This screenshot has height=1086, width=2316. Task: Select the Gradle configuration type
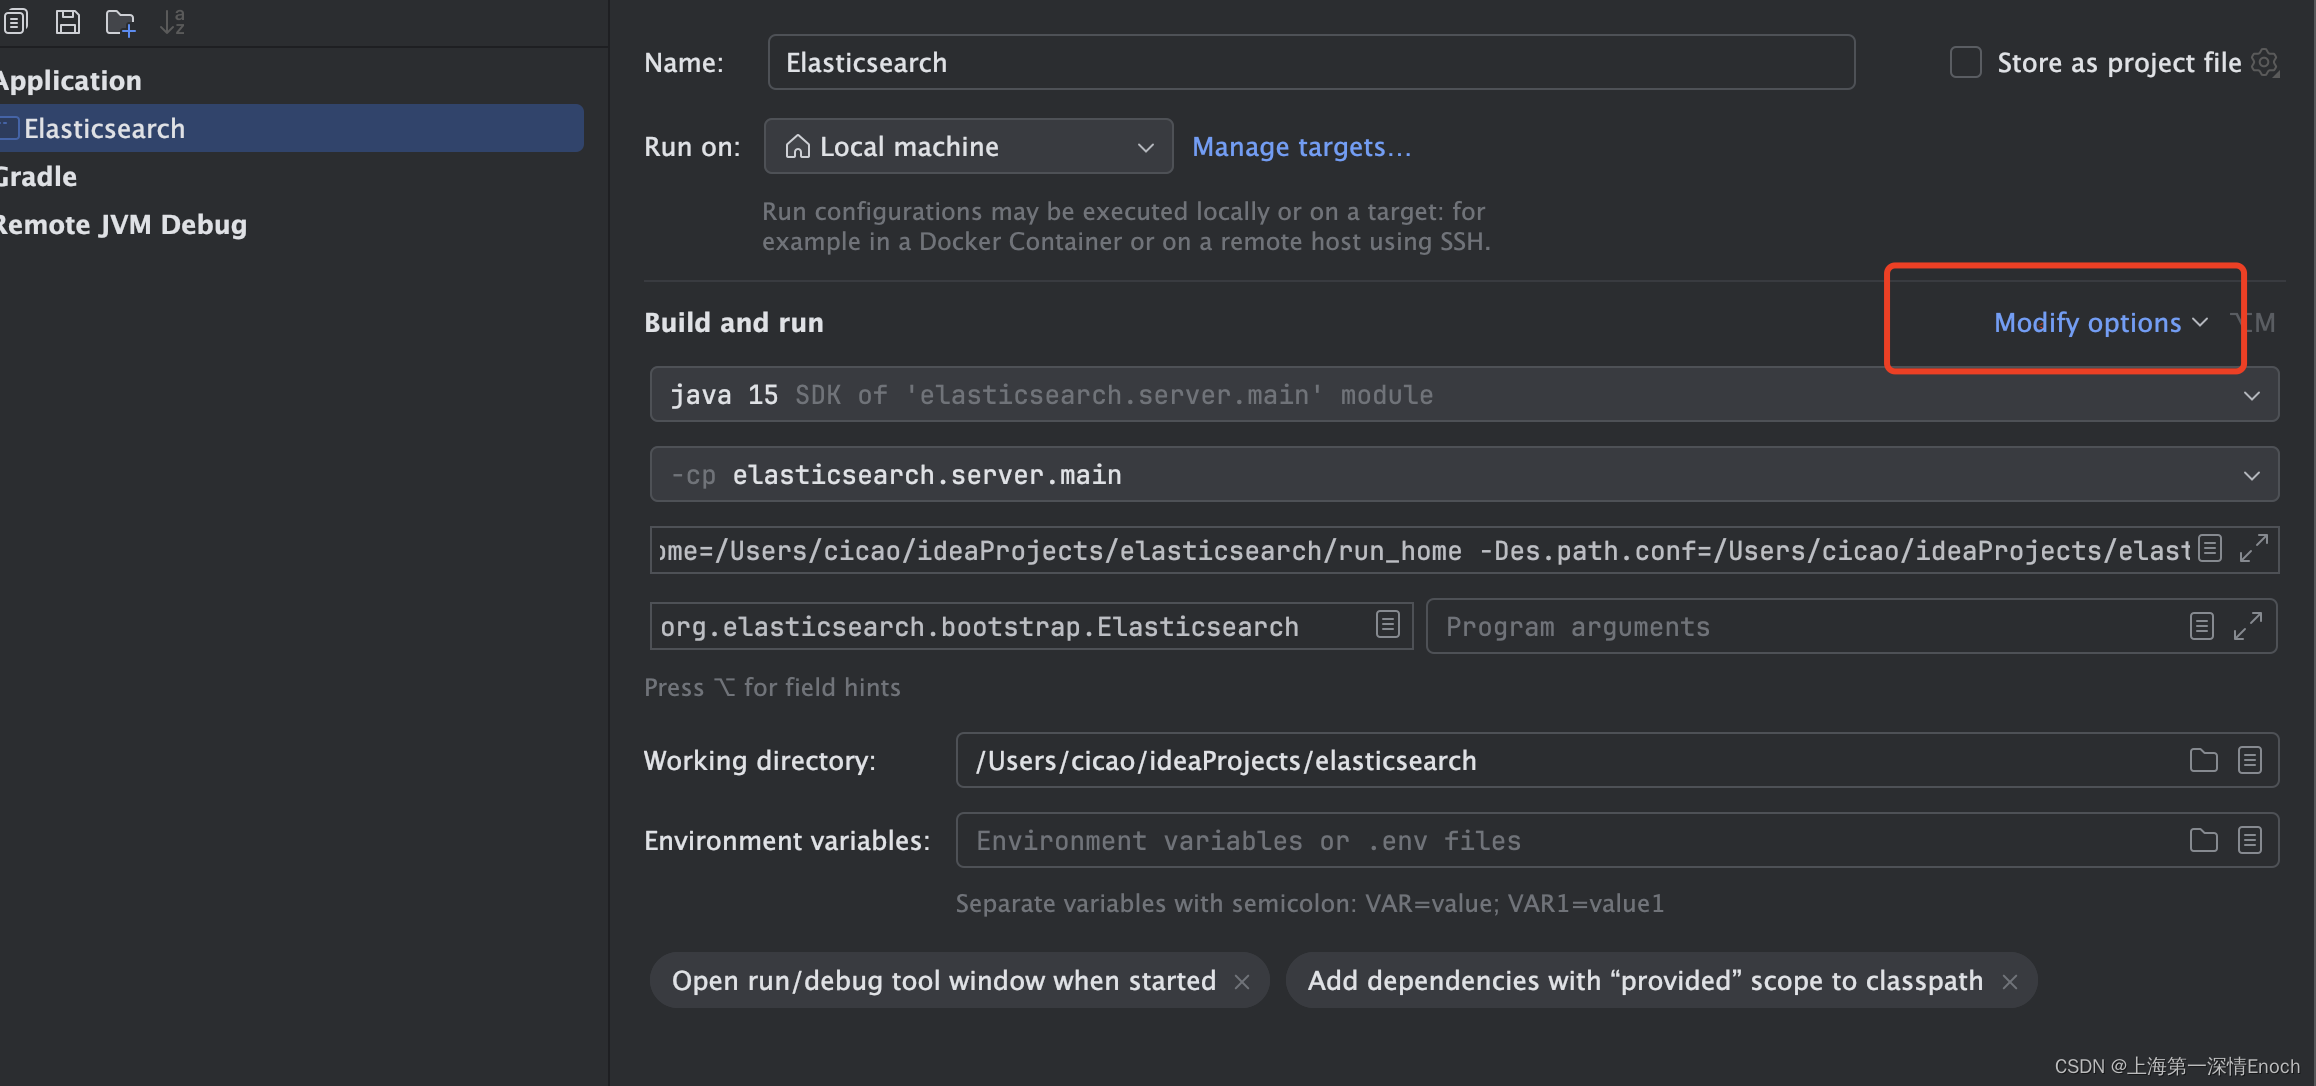pyautogui.click(x=38, y=176)
